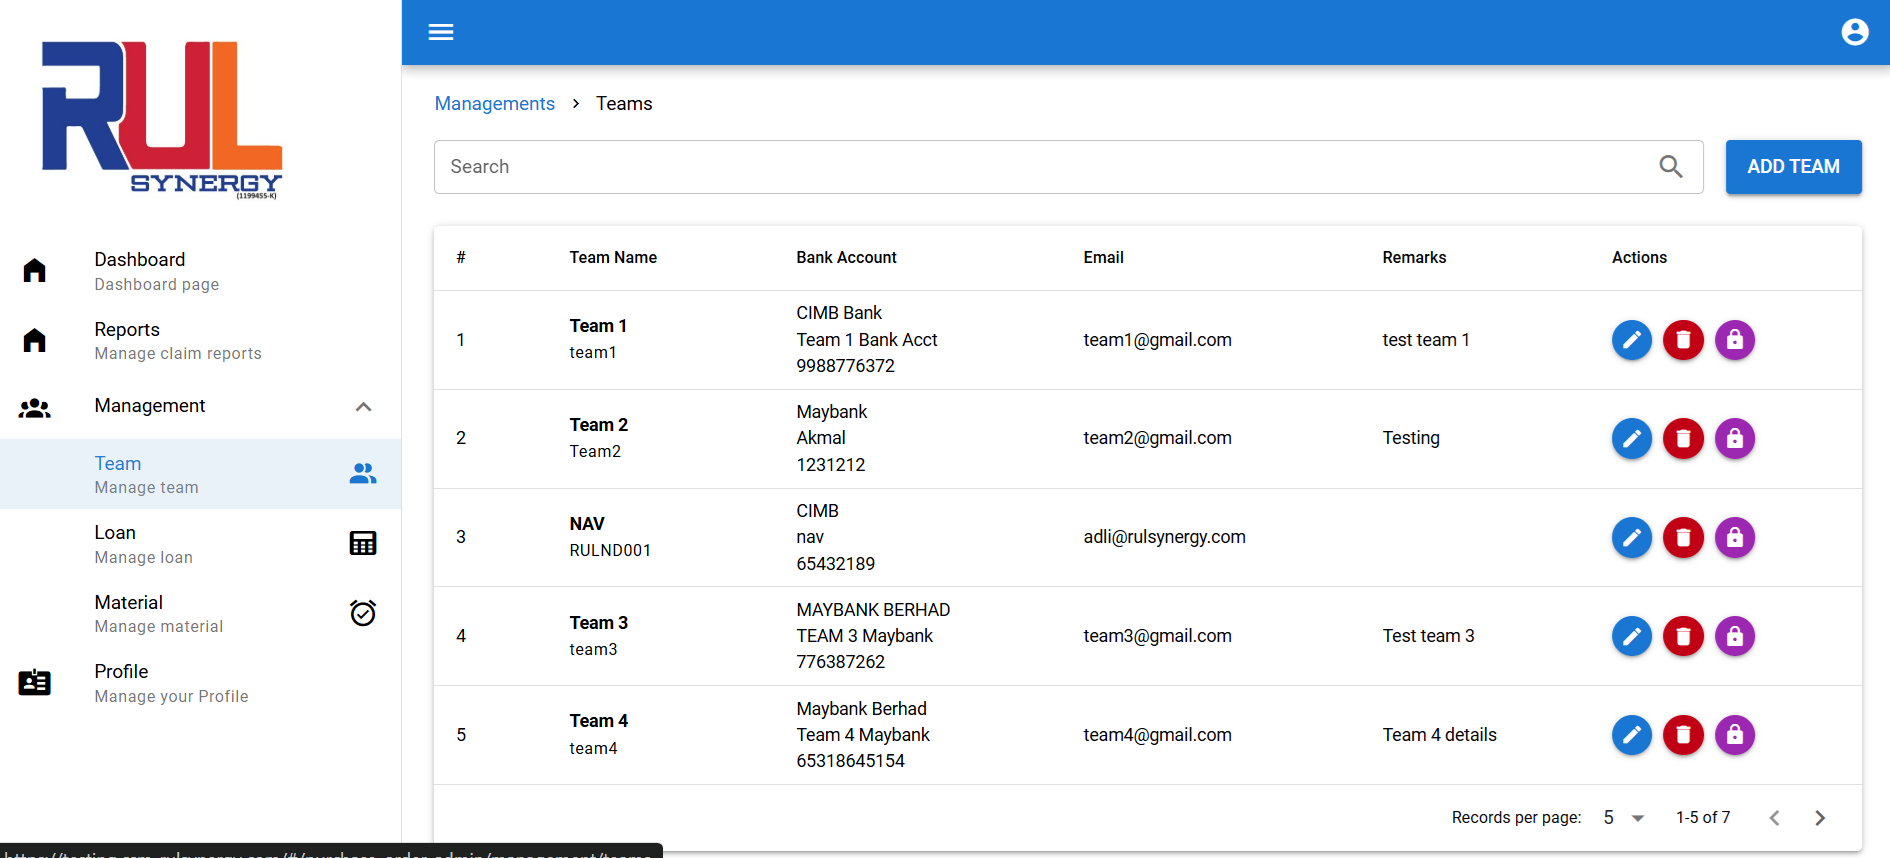Open the hamburger navigation menu
Image resolution: width=1890 pixels, height=858 pixels.
[441, 32]
